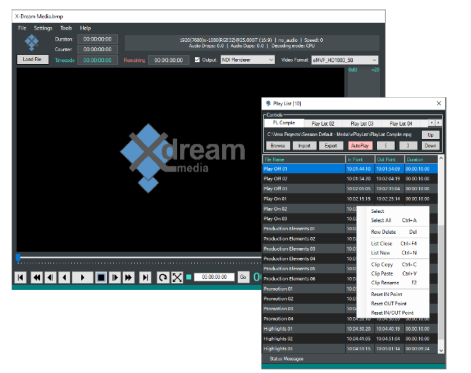The height and width of the screenshot is (373, 471).
Task: Click the Remaining time field
Action: tap(169, 60)
